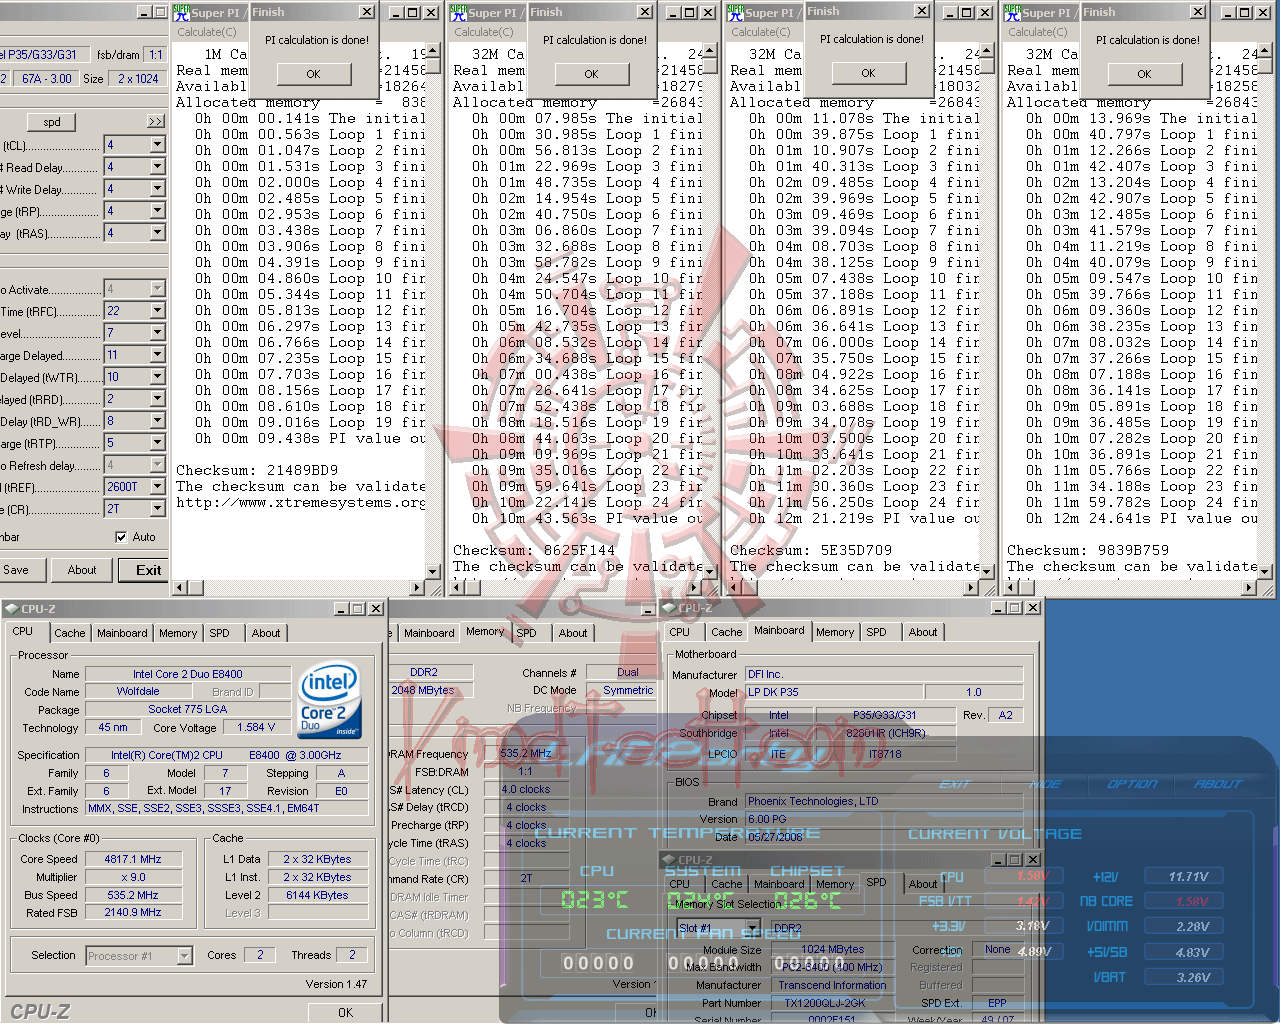This screenshot has height=1024, width=1280.
Task: Click OPTION in the hardware monitor overlay
Action: tap(1132, 784)
